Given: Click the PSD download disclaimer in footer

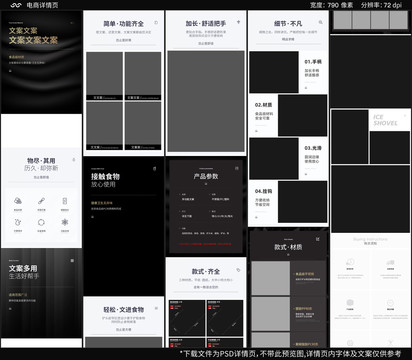Looking at the screenshot, I should coord(291,354).
